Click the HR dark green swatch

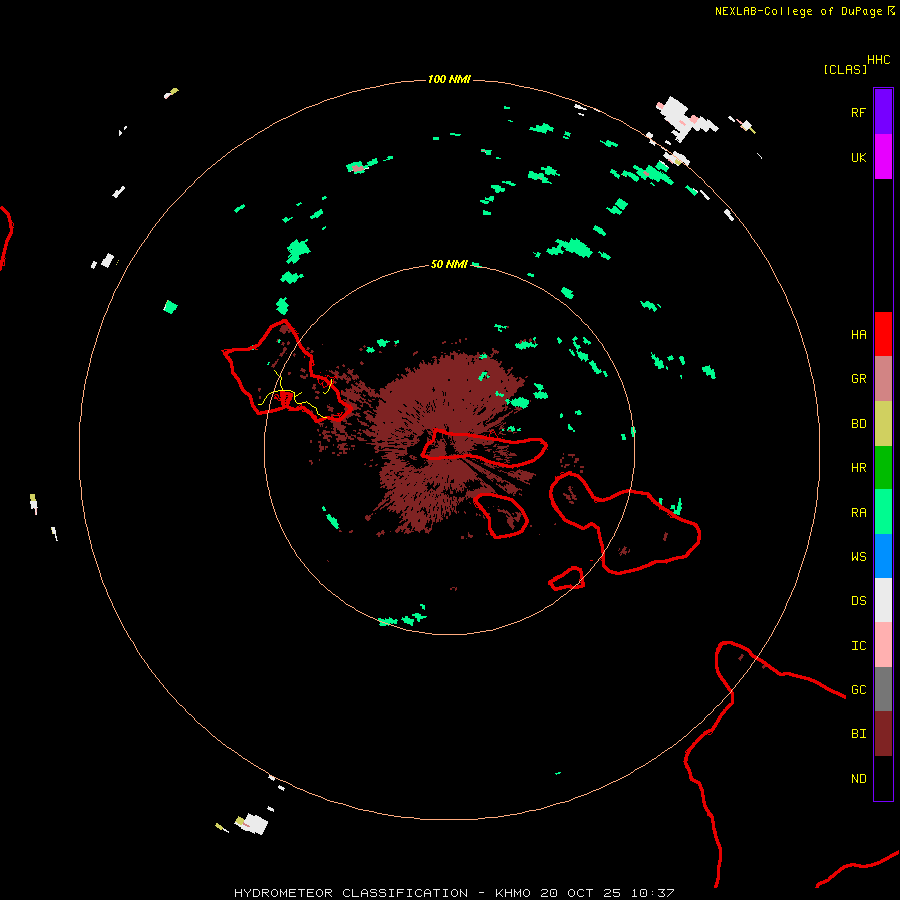tap(883, 468)
